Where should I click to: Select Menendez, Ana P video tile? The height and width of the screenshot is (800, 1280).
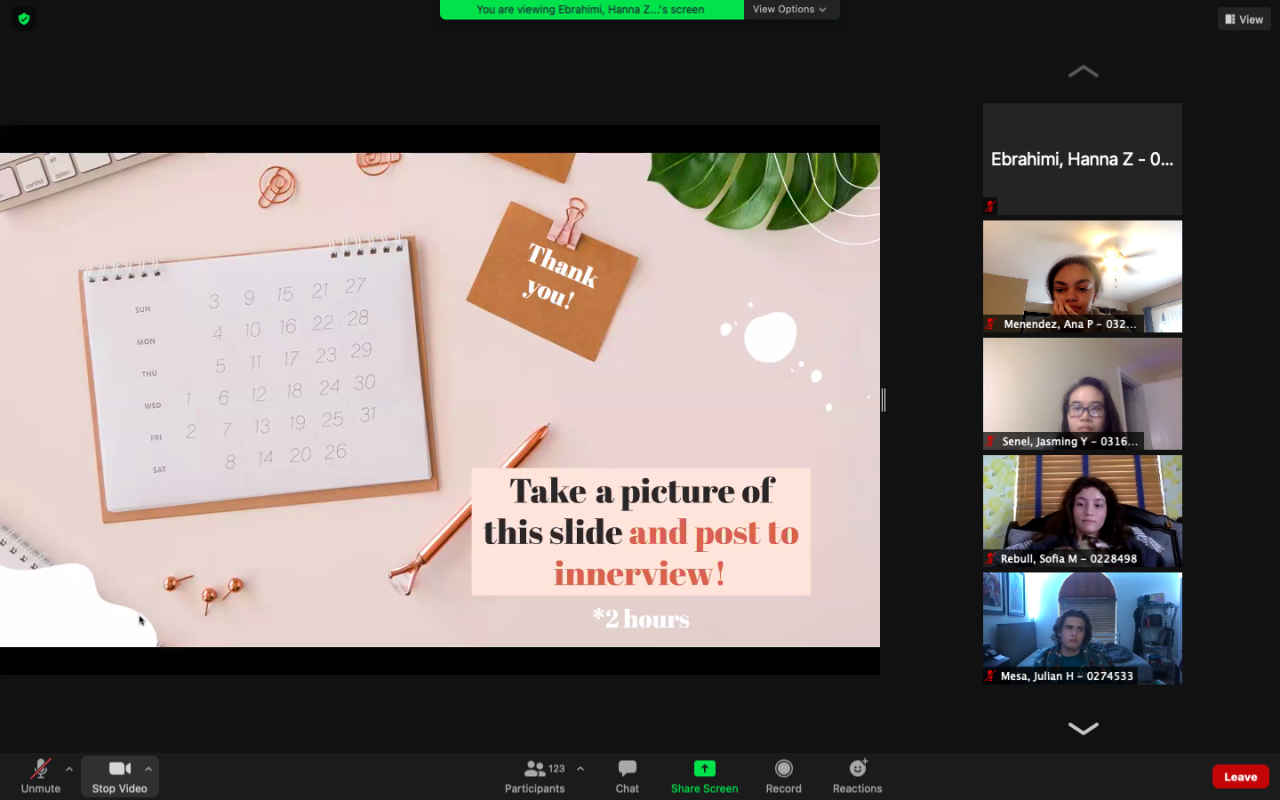pyautogui.click(x=1082, y=276)
